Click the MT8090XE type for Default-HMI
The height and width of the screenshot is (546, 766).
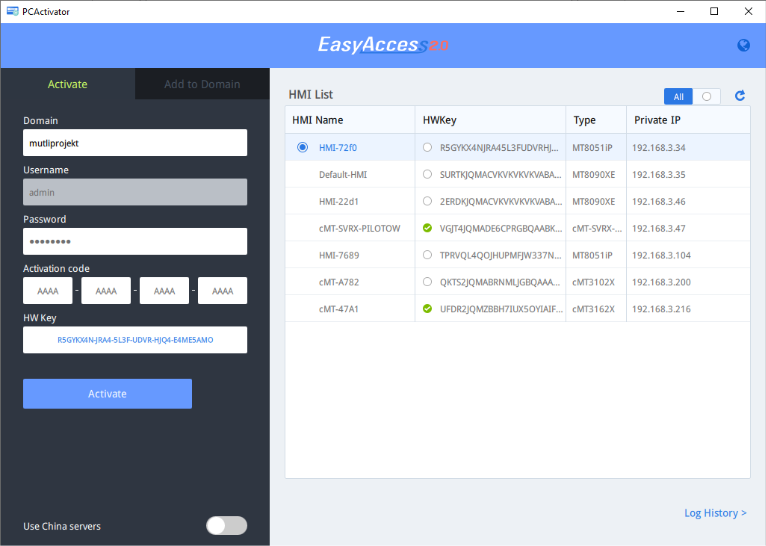coord(594,174)
